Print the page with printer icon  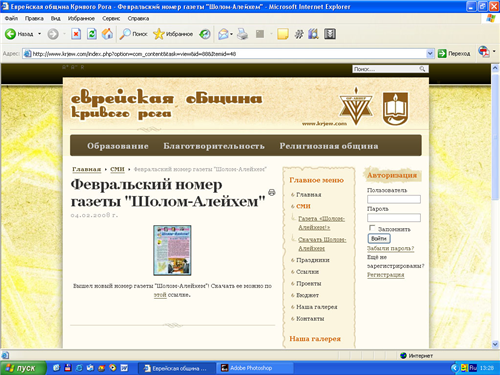tap(243, 34)
